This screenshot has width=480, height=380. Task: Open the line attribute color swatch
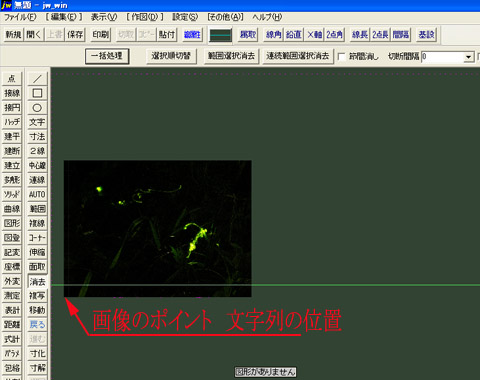(x=220, y=35)
